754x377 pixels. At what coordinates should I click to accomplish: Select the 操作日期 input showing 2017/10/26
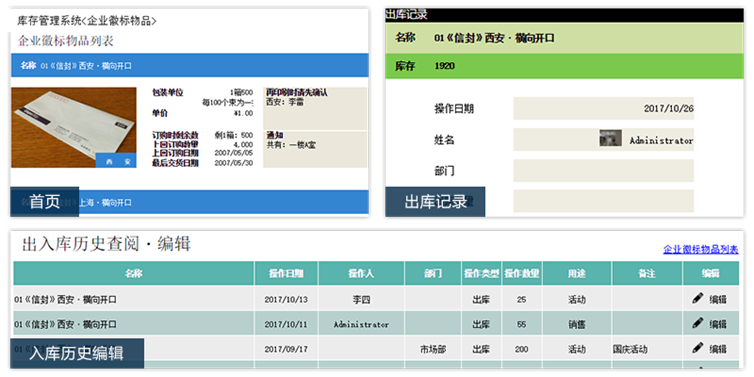(603, 108)
